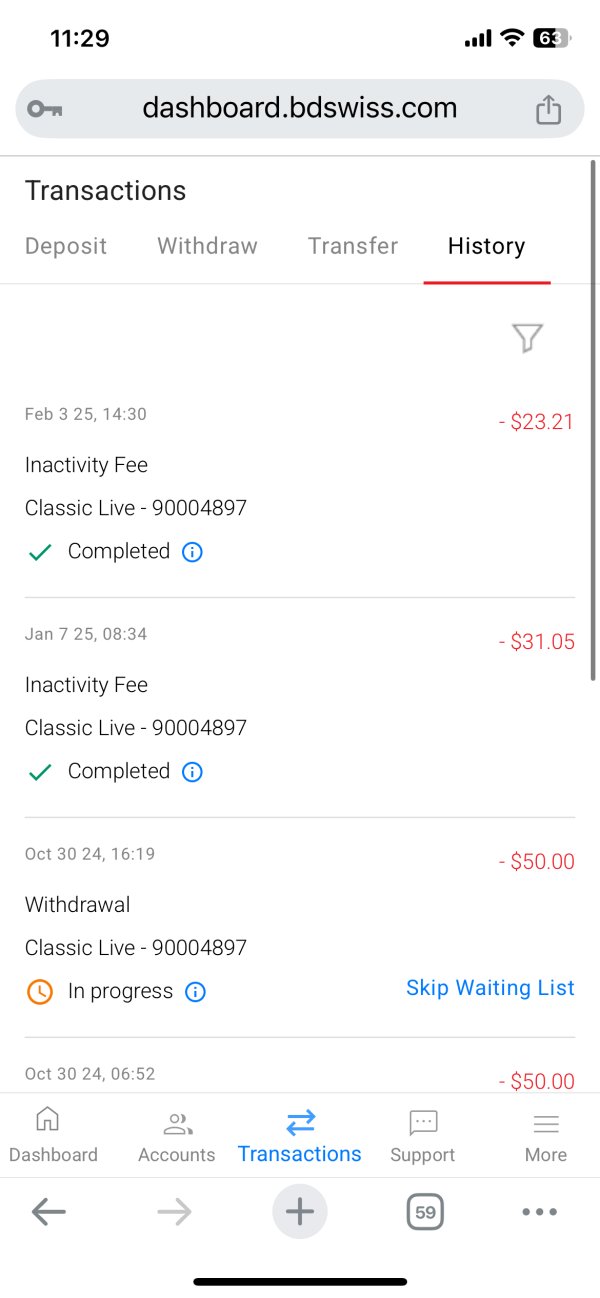Go to Dashboard in bottom navigation
The image size is (600, 1298).
tap(53, 1136)
